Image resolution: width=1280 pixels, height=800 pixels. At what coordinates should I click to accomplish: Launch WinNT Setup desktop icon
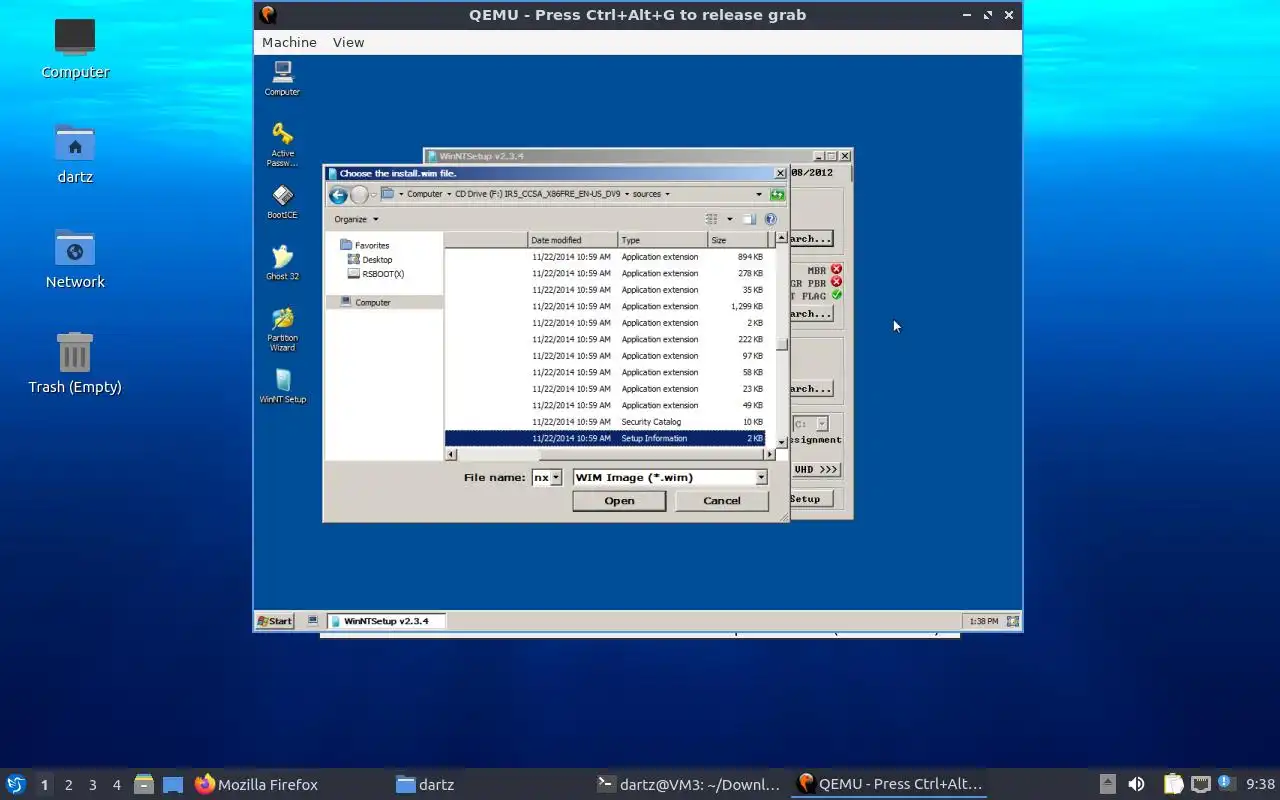tap(283, 386)
